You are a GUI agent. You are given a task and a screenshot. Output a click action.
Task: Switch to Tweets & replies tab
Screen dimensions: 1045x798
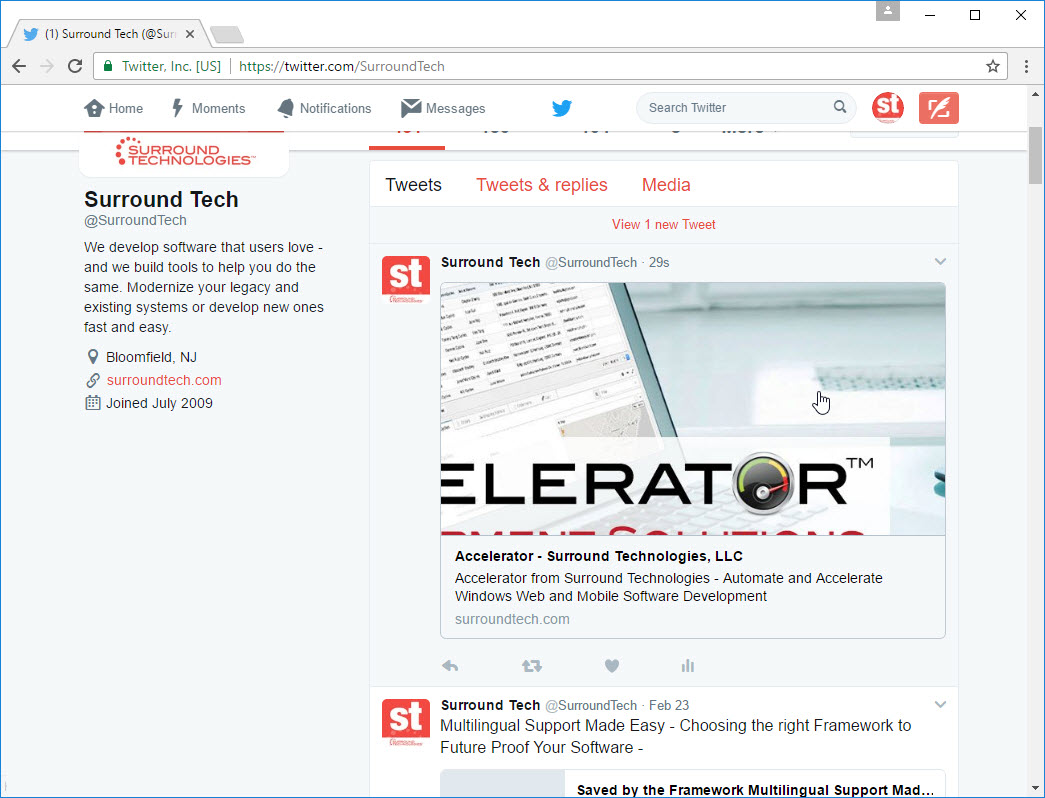tap(542, 185)
